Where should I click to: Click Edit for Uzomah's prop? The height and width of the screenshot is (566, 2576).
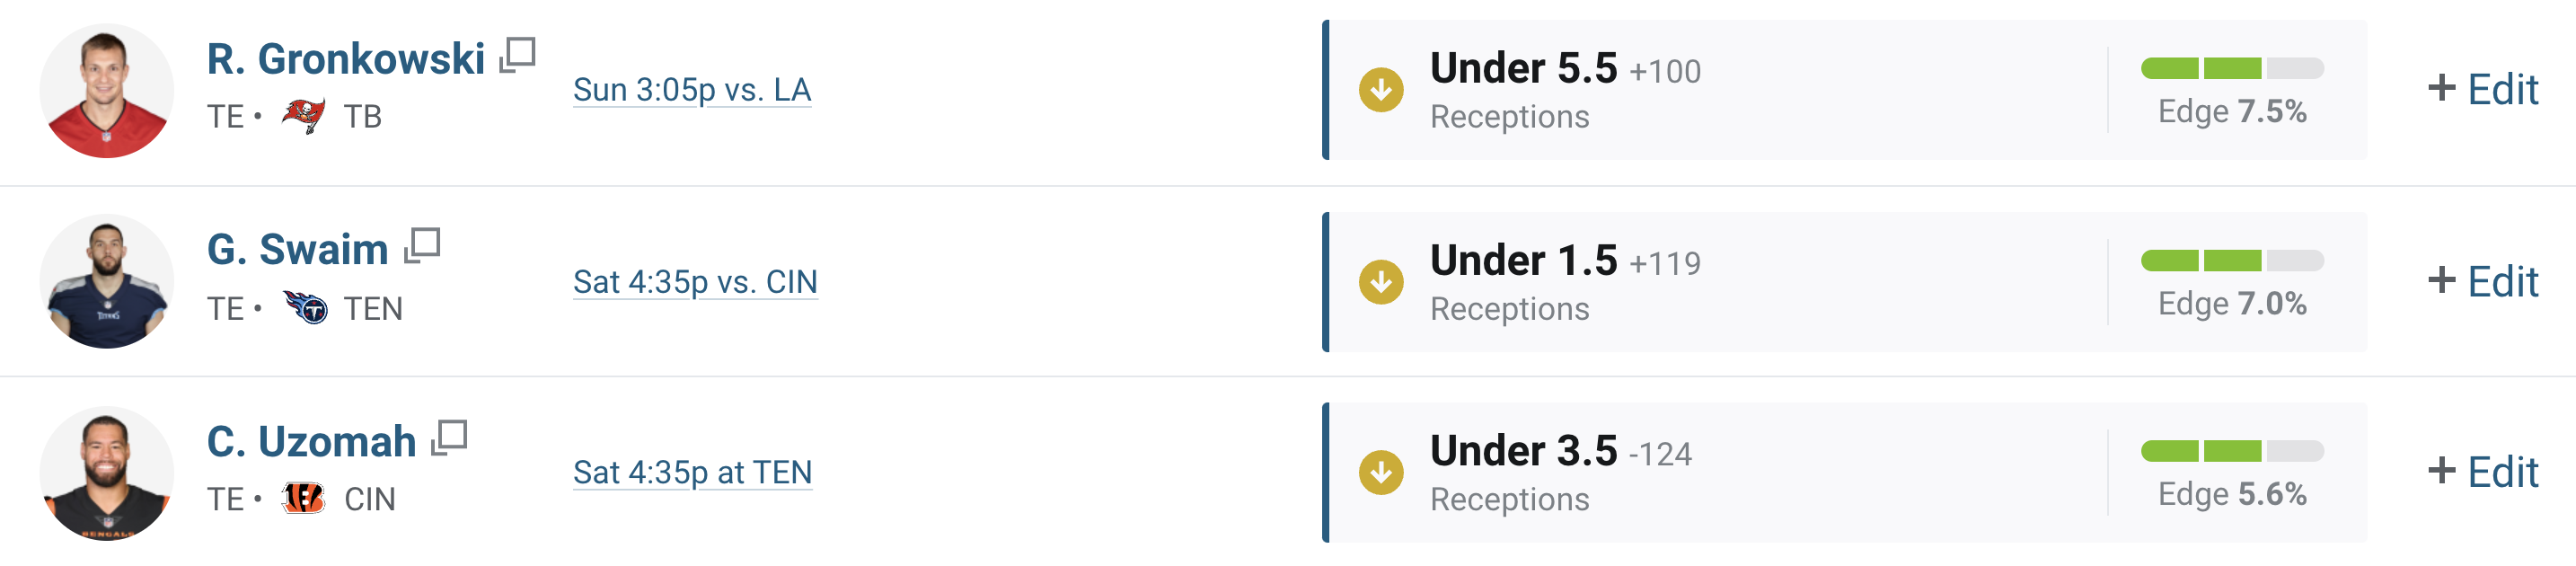click(x=2482, y=471)
